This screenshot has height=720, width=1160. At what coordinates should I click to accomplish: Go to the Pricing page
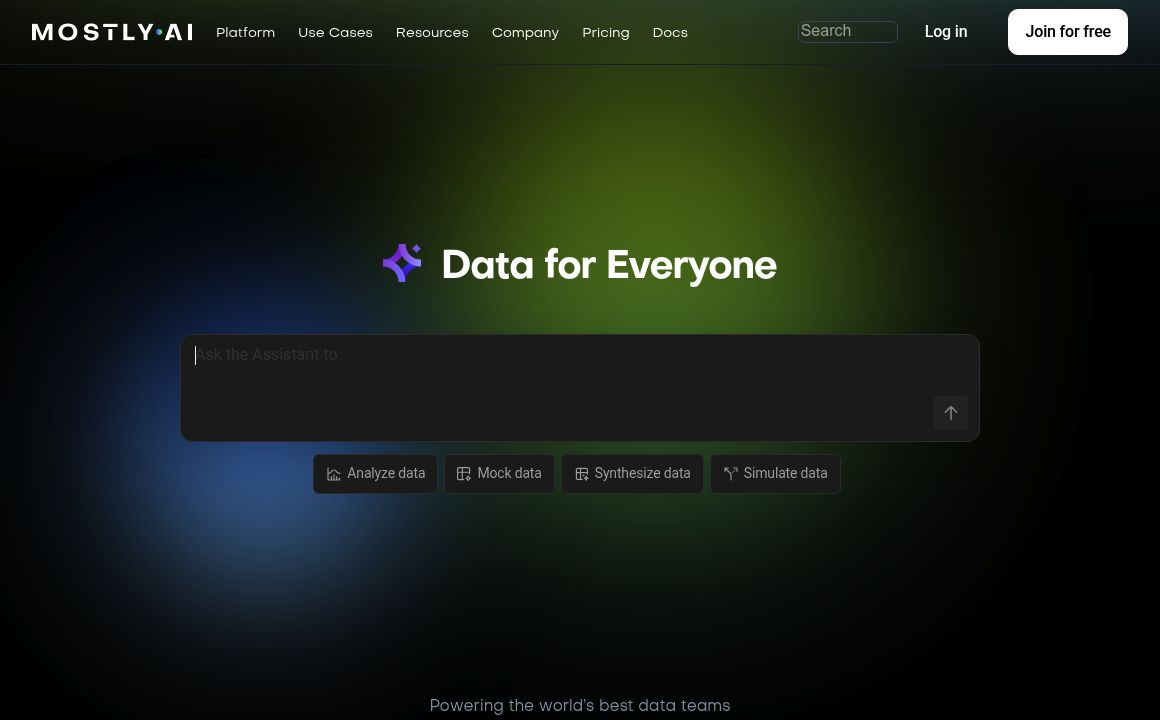[606, 32]
